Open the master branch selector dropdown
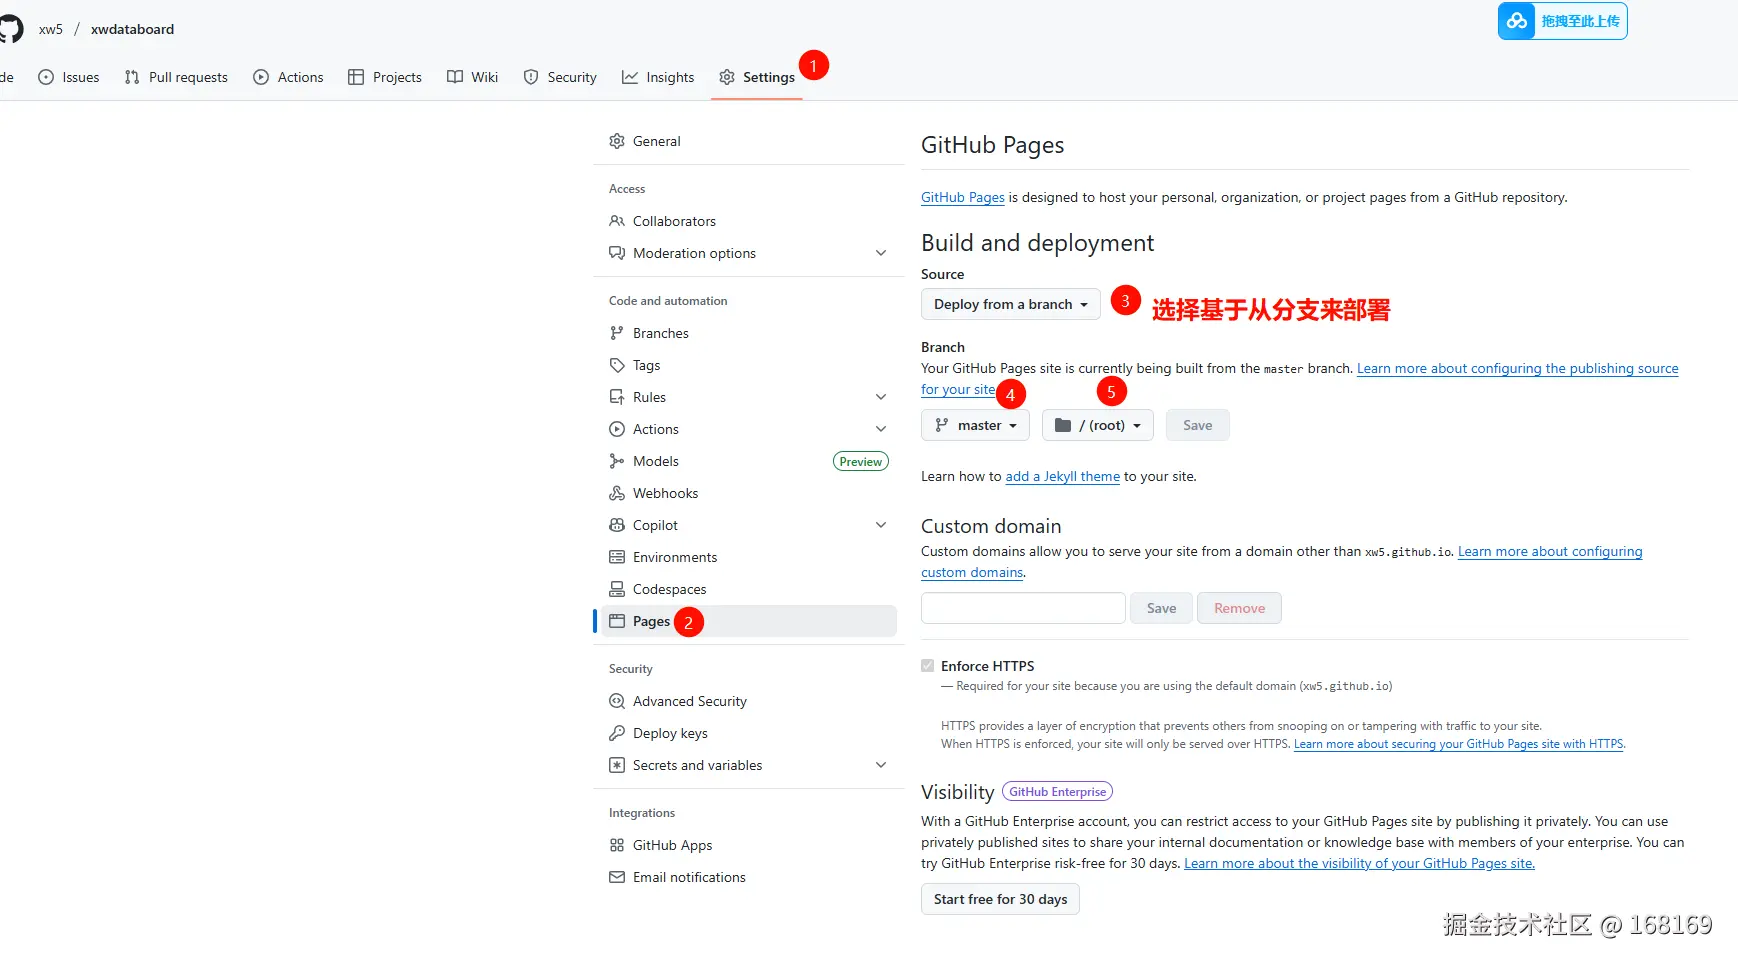 pos(975,425)
